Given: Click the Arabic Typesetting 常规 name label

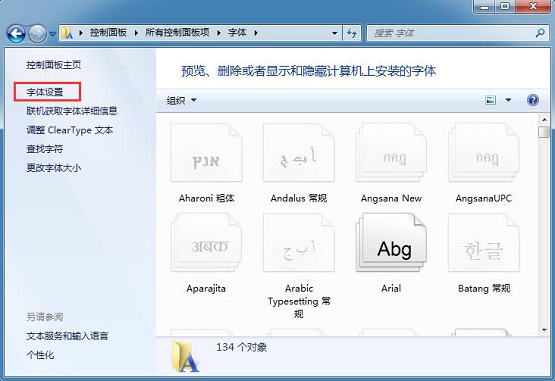Looking at the screenshot, I should (299, 301).
